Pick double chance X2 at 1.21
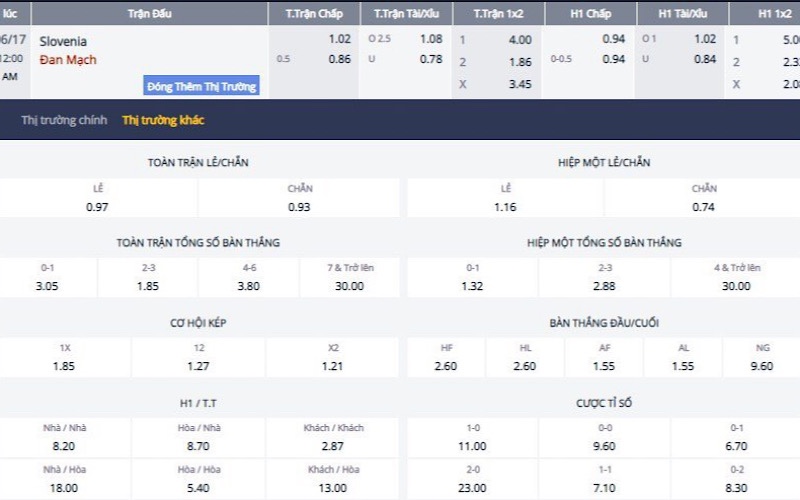This screenshot has height=500, width=800. tap(332, 366)
